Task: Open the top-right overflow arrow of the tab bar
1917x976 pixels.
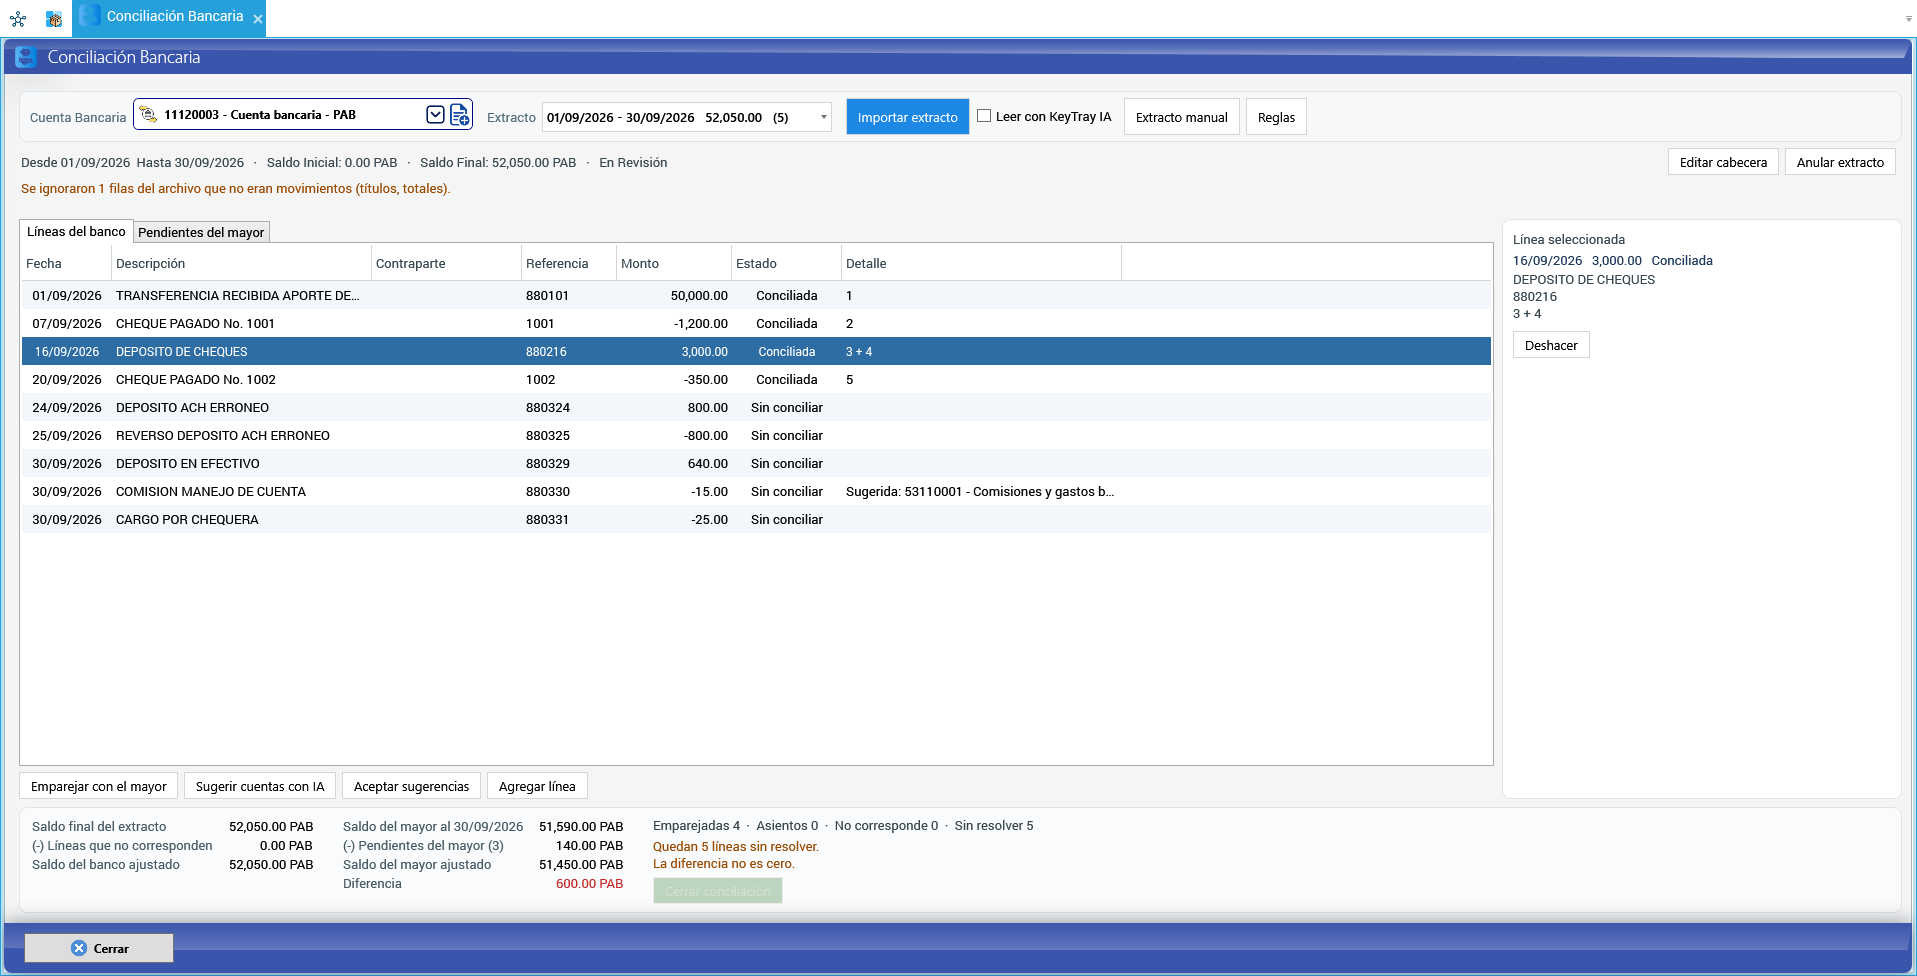Action: pos(1908,18)
